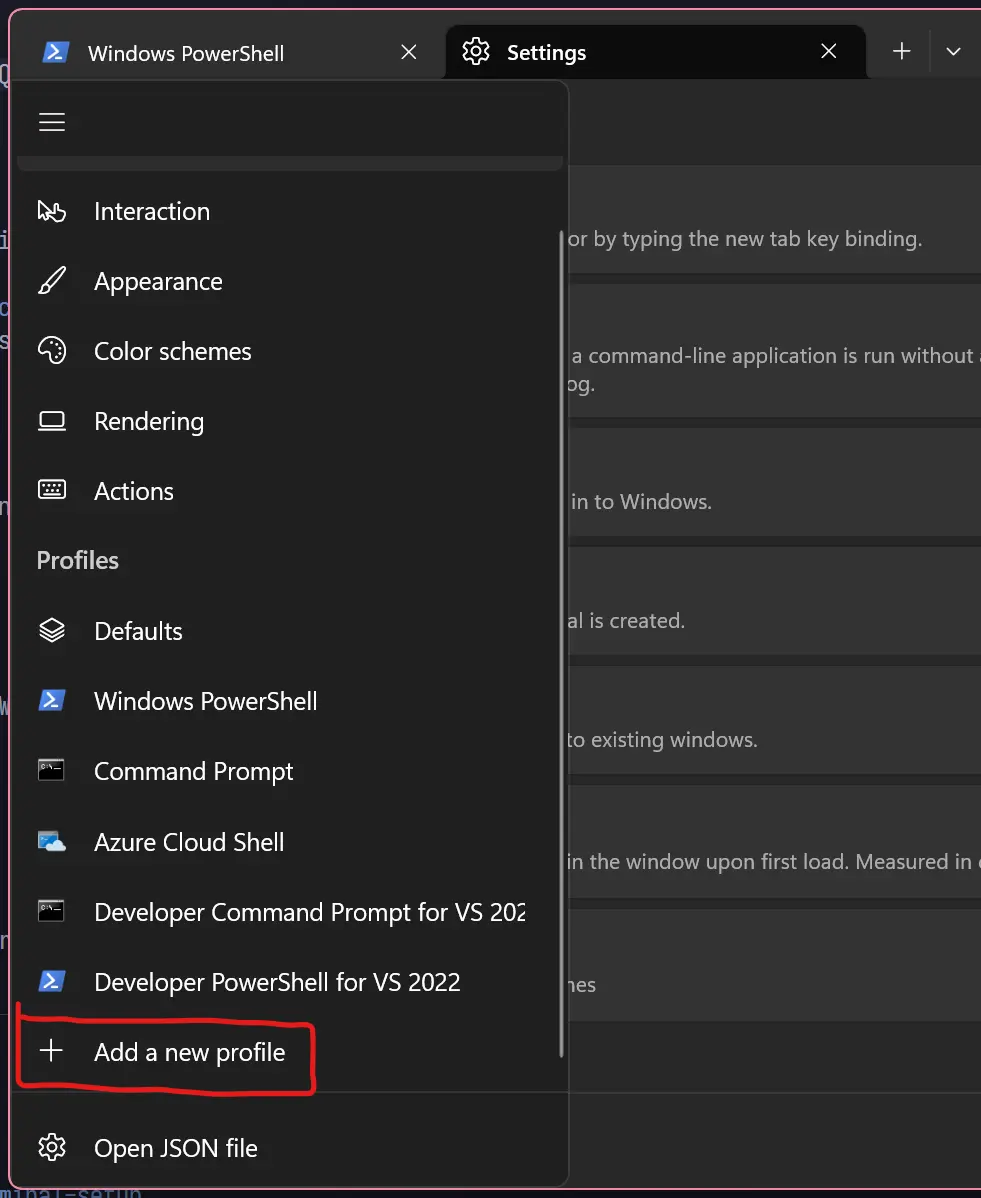Select the Defaults layers icon
This screenshot has height=1198, width=981.
52,631
